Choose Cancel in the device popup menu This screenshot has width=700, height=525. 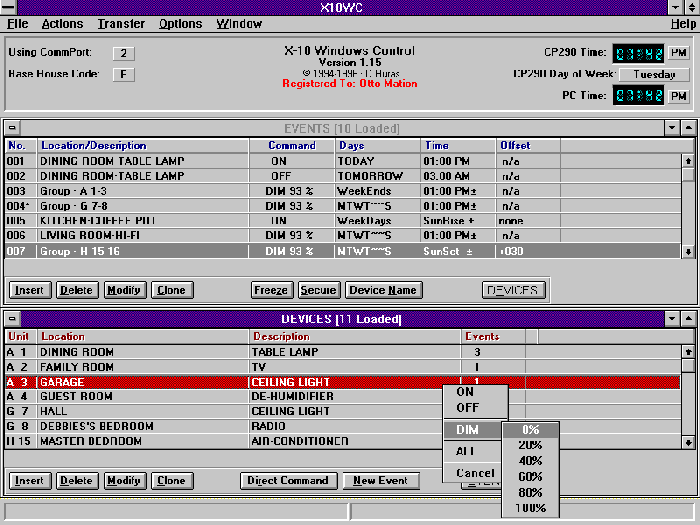473,473
